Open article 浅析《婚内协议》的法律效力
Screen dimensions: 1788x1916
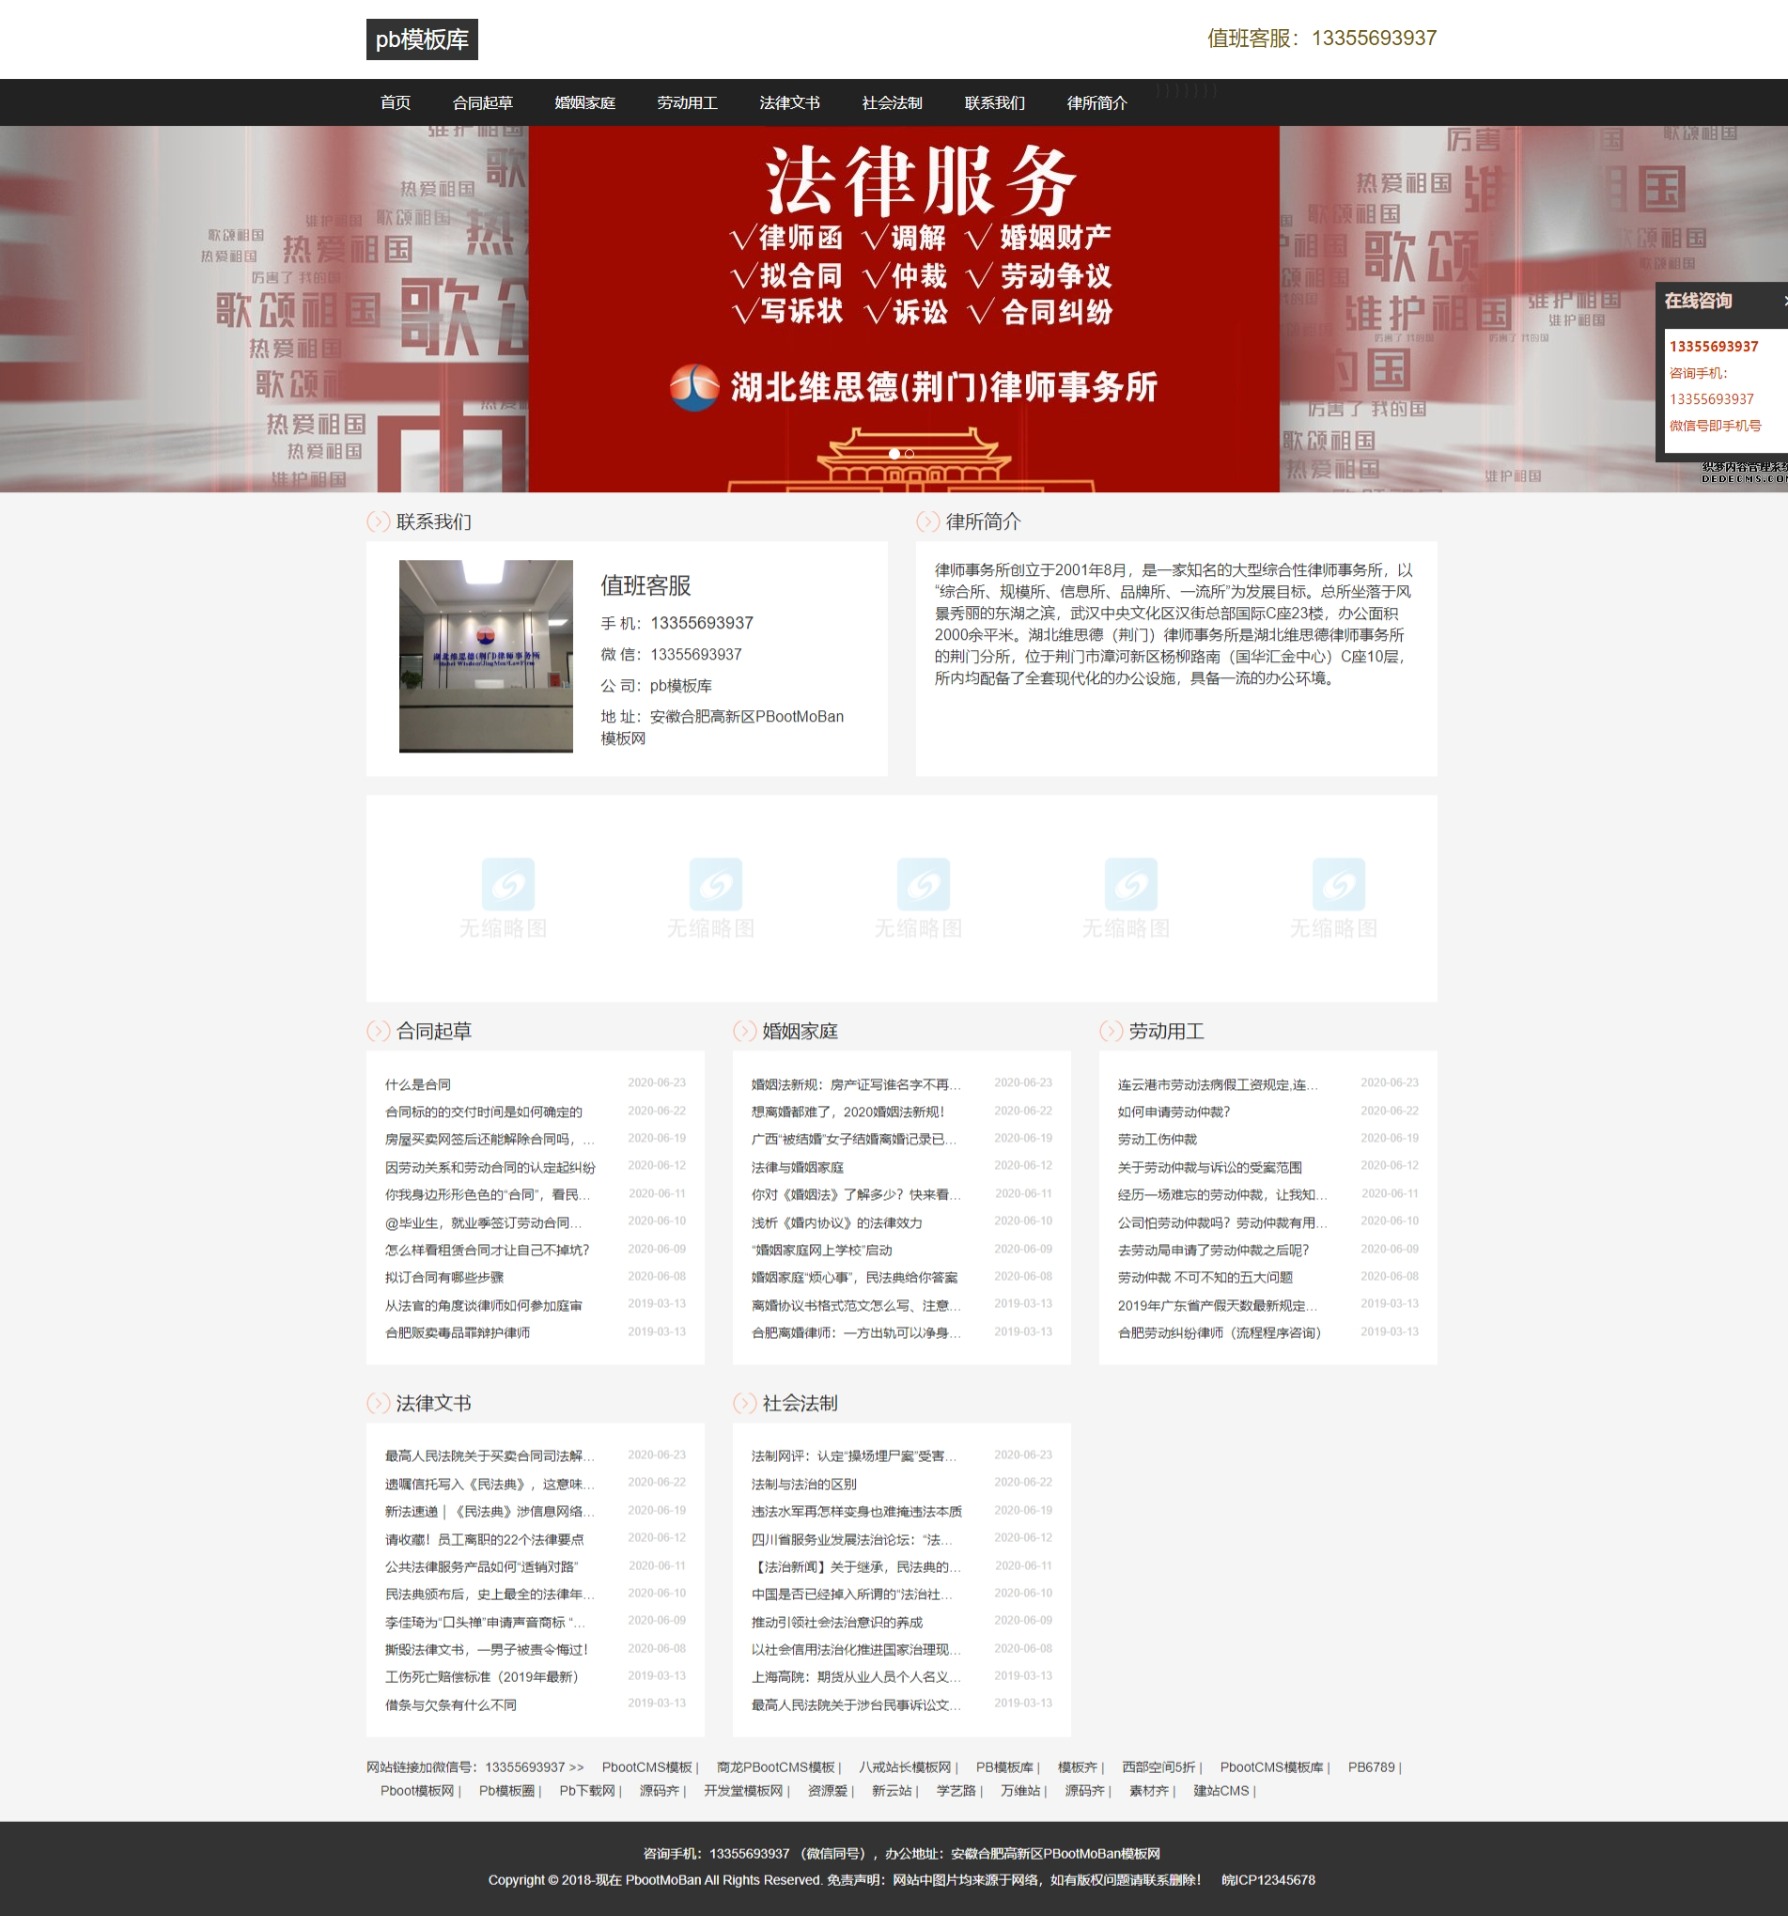click(x=837, y=1222)
